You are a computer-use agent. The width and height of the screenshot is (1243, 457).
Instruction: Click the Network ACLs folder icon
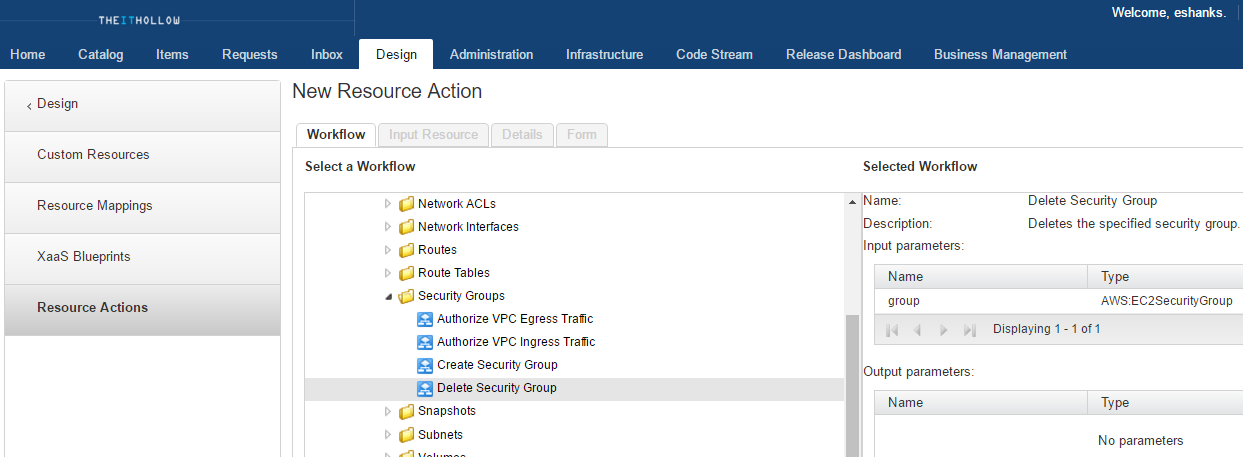click(x=406, y=204)
